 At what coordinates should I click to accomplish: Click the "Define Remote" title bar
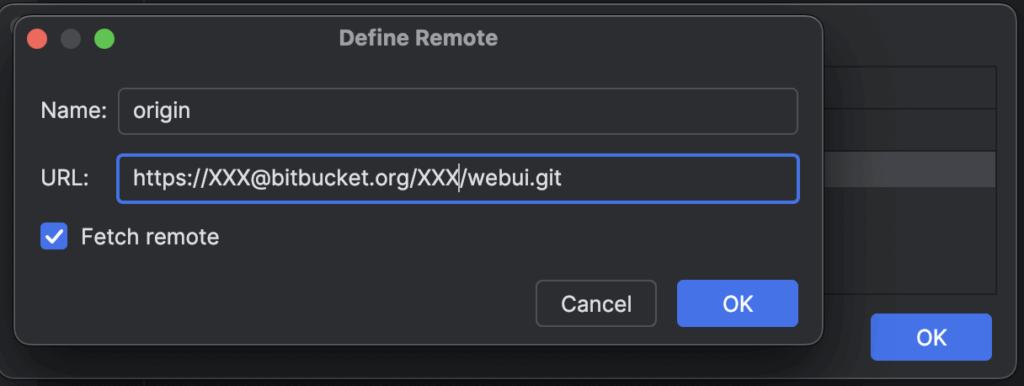pos(418,38)
